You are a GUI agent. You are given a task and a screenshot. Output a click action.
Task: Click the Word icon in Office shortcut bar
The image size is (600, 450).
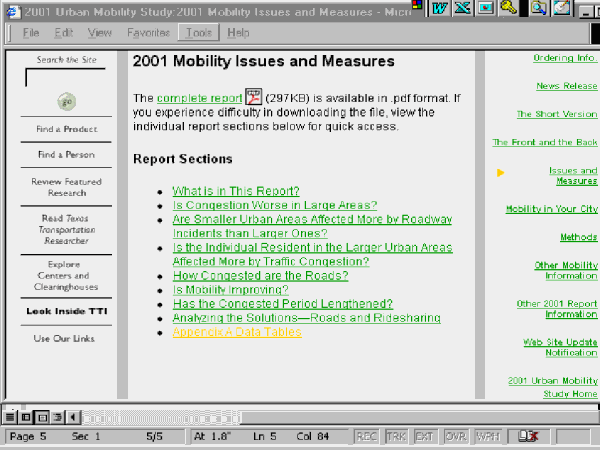(x=441, y=9)
